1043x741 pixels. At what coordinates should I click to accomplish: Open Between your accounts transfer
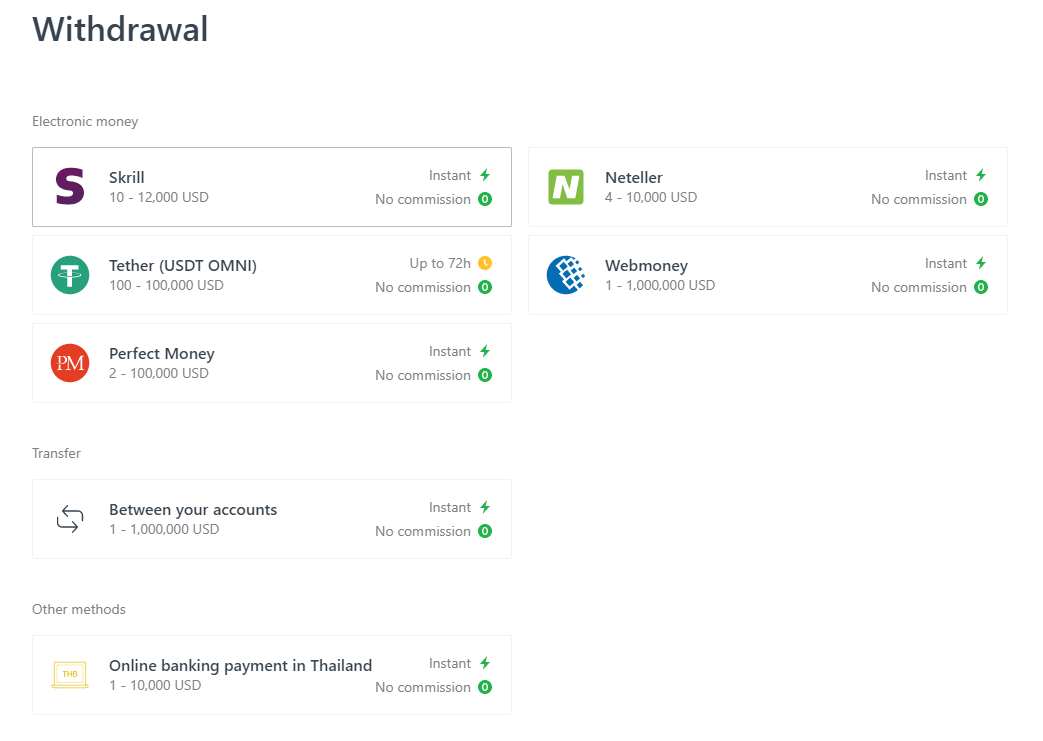271,519
